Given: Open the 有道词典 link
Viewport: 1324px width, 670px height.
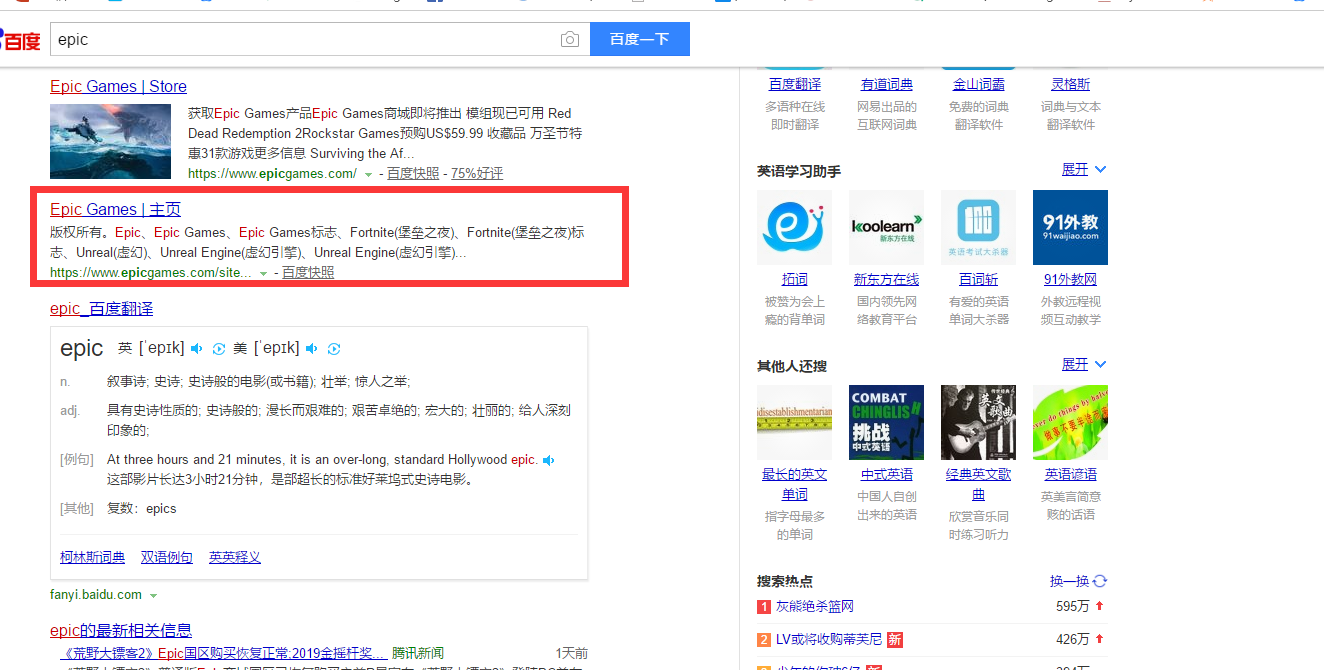Looking at the screenshot, I should [x=887, y=85].
